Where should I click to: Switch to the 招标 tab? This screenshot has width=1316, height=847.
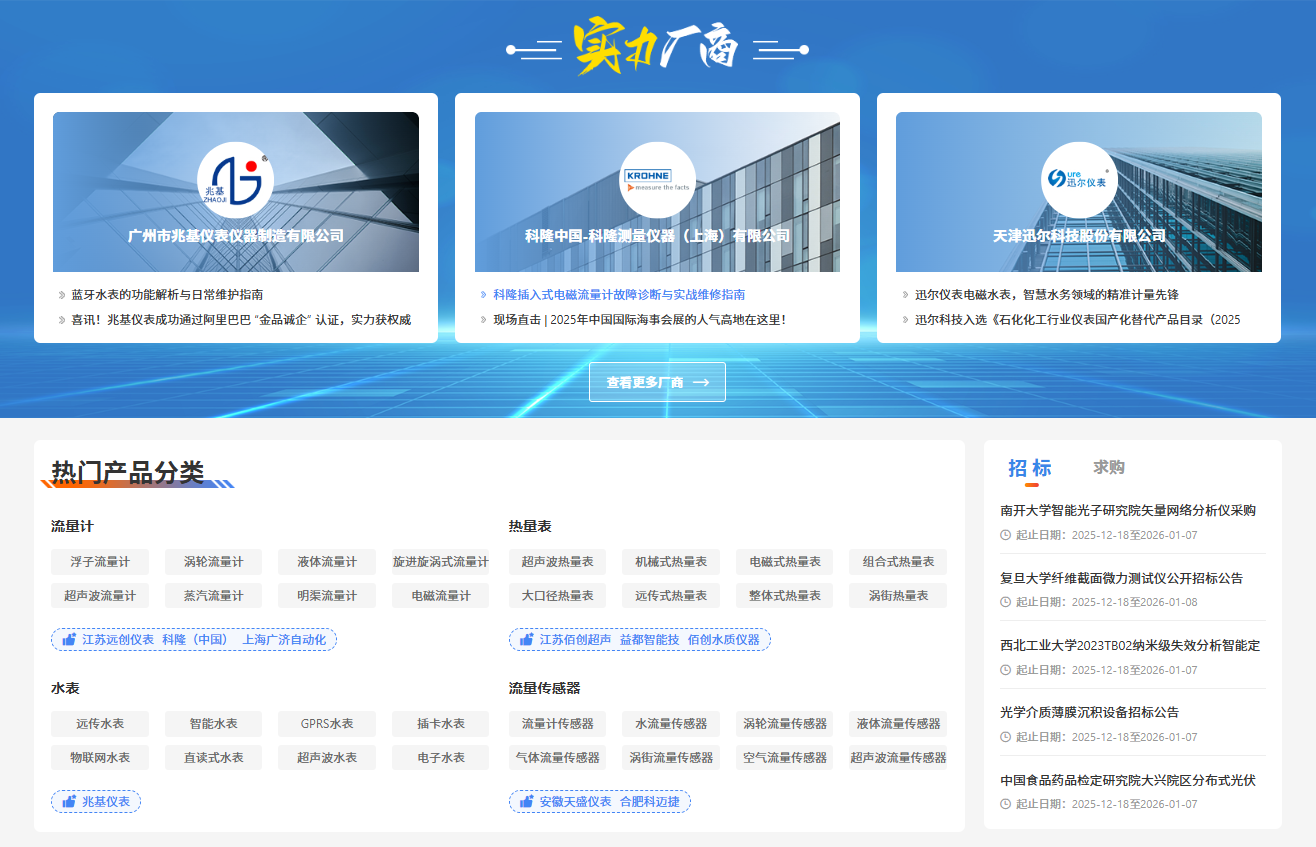[x=1029, y=468]
